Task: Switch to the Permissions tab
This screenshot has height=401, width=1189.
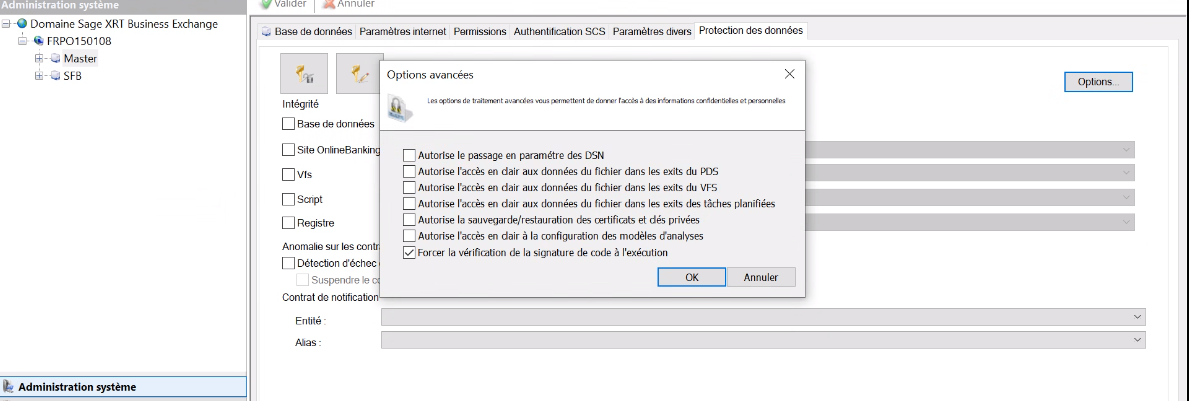Action: click(x=480, y=31)
